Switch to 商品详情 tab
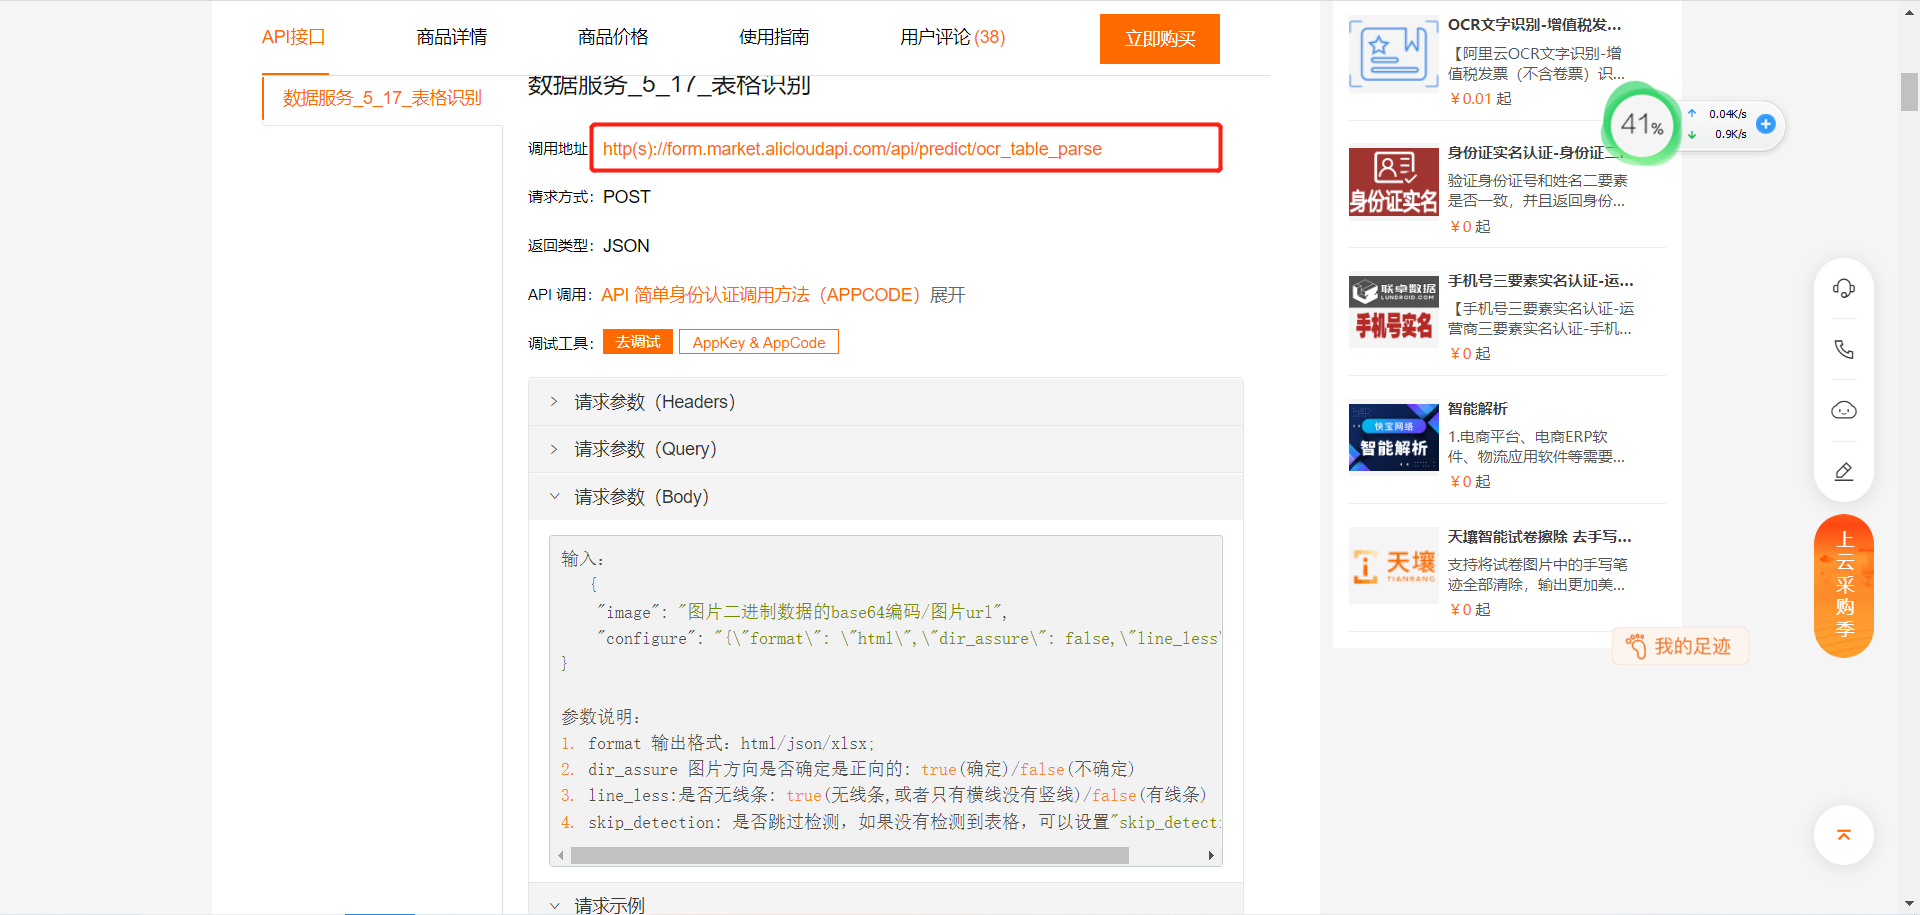Screen dimensions: 1920x915 [x=452, y=37]
